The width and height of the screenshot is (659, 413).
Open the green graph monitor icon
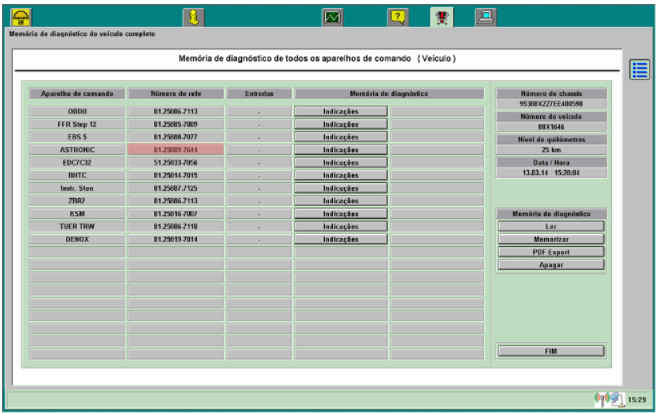pos(333,16)
